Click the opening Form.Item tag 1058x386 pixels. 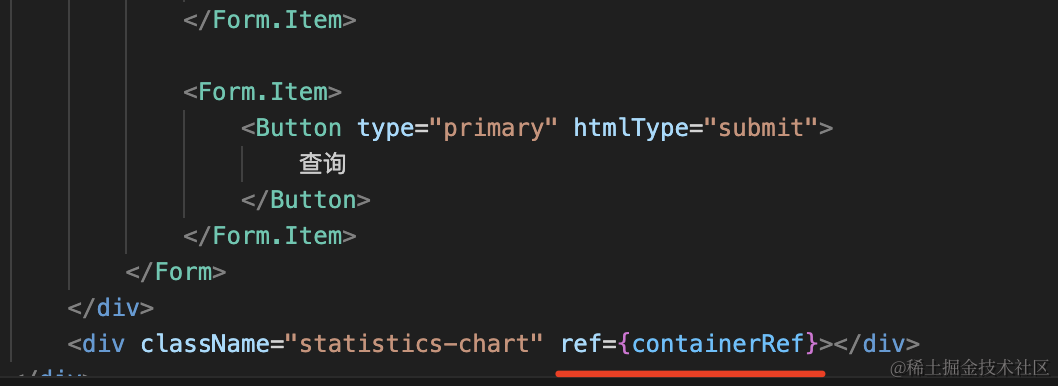(x=262, y=92)
